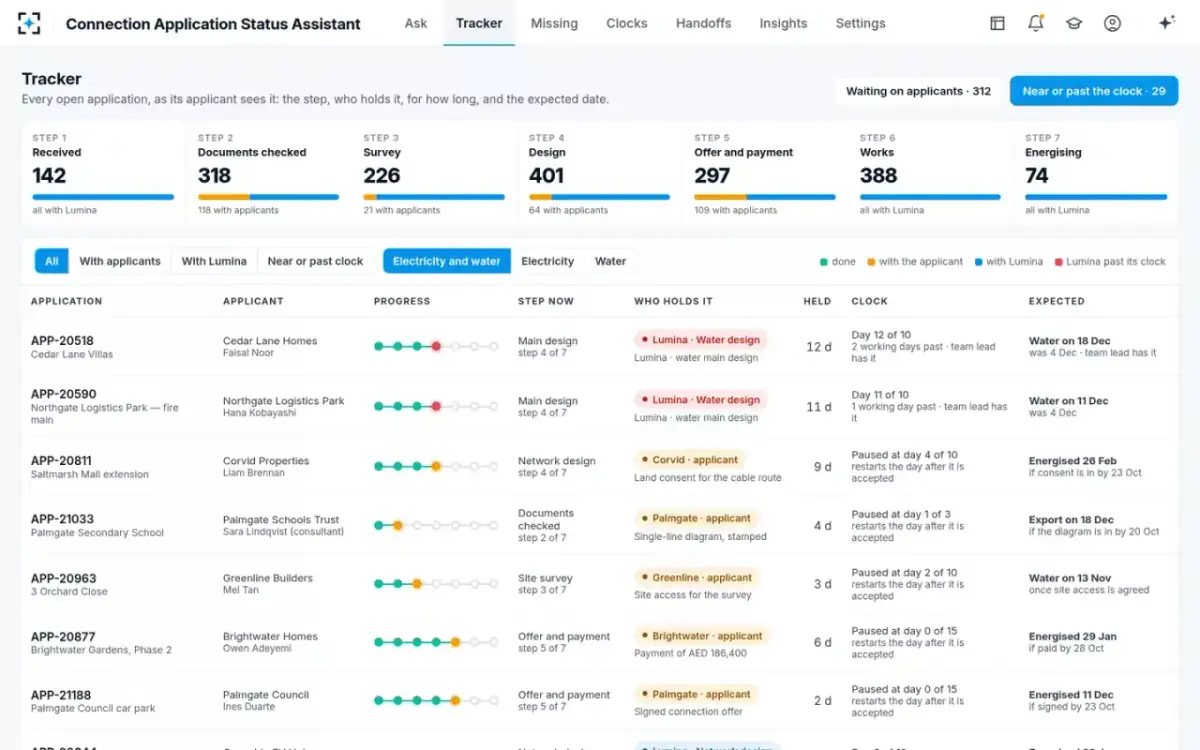Open the user profile icon
1200x750 pixels.
pyautogui.click(x=1112, y=23)
